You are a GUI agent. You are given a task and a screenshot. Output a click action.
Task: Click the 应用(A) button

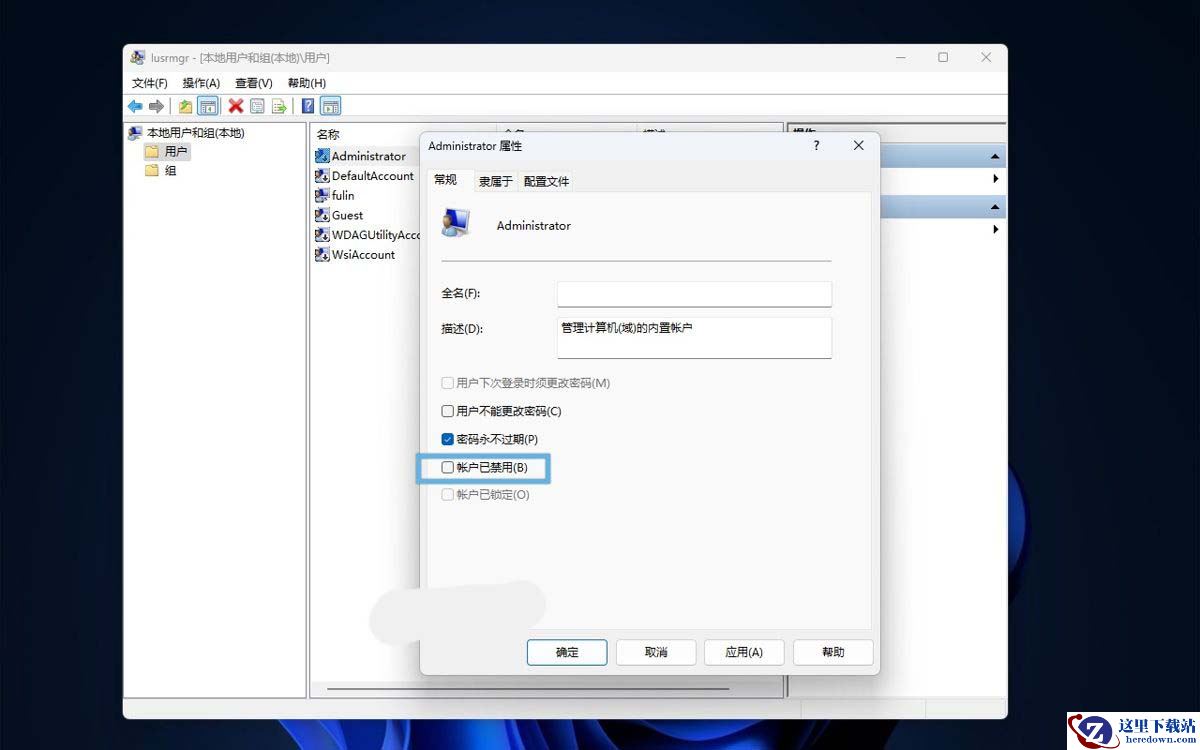pos(744,652)
